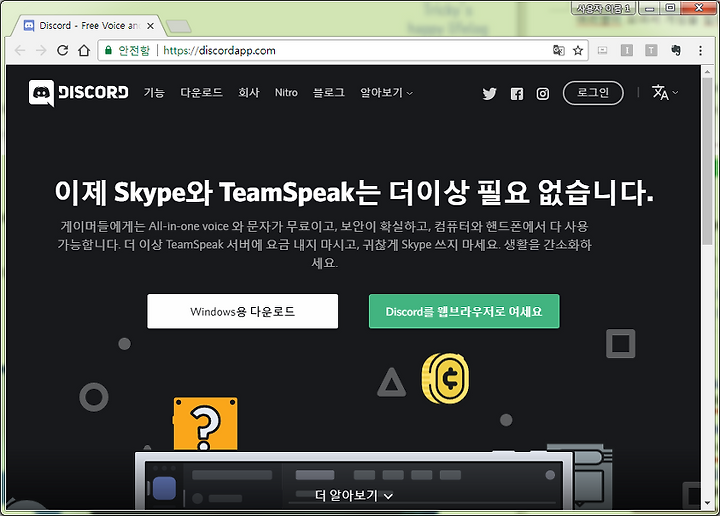Viewport: 720px width, 516px height.
Task: Click Discord를 웹브라우저로 여세요 button
Action: [x=464, y=311]
